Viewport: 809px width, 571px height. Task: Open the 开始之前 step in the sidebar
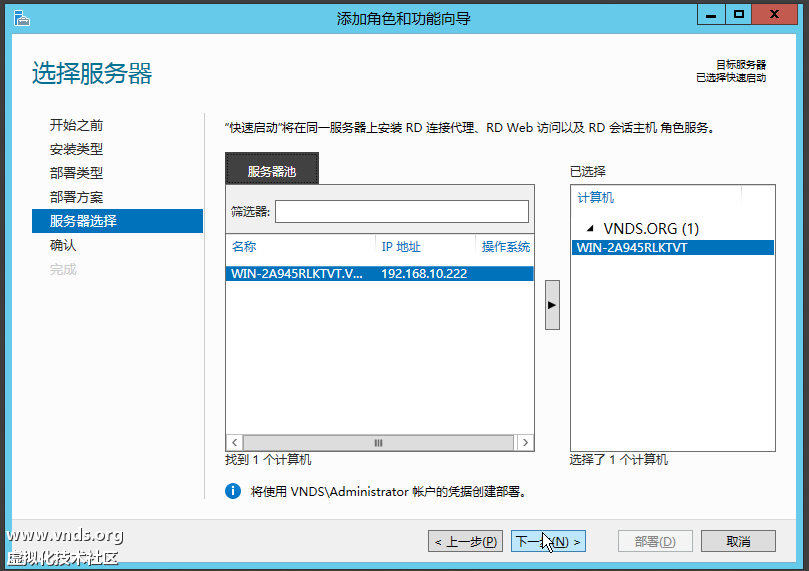tap(76, 125)
